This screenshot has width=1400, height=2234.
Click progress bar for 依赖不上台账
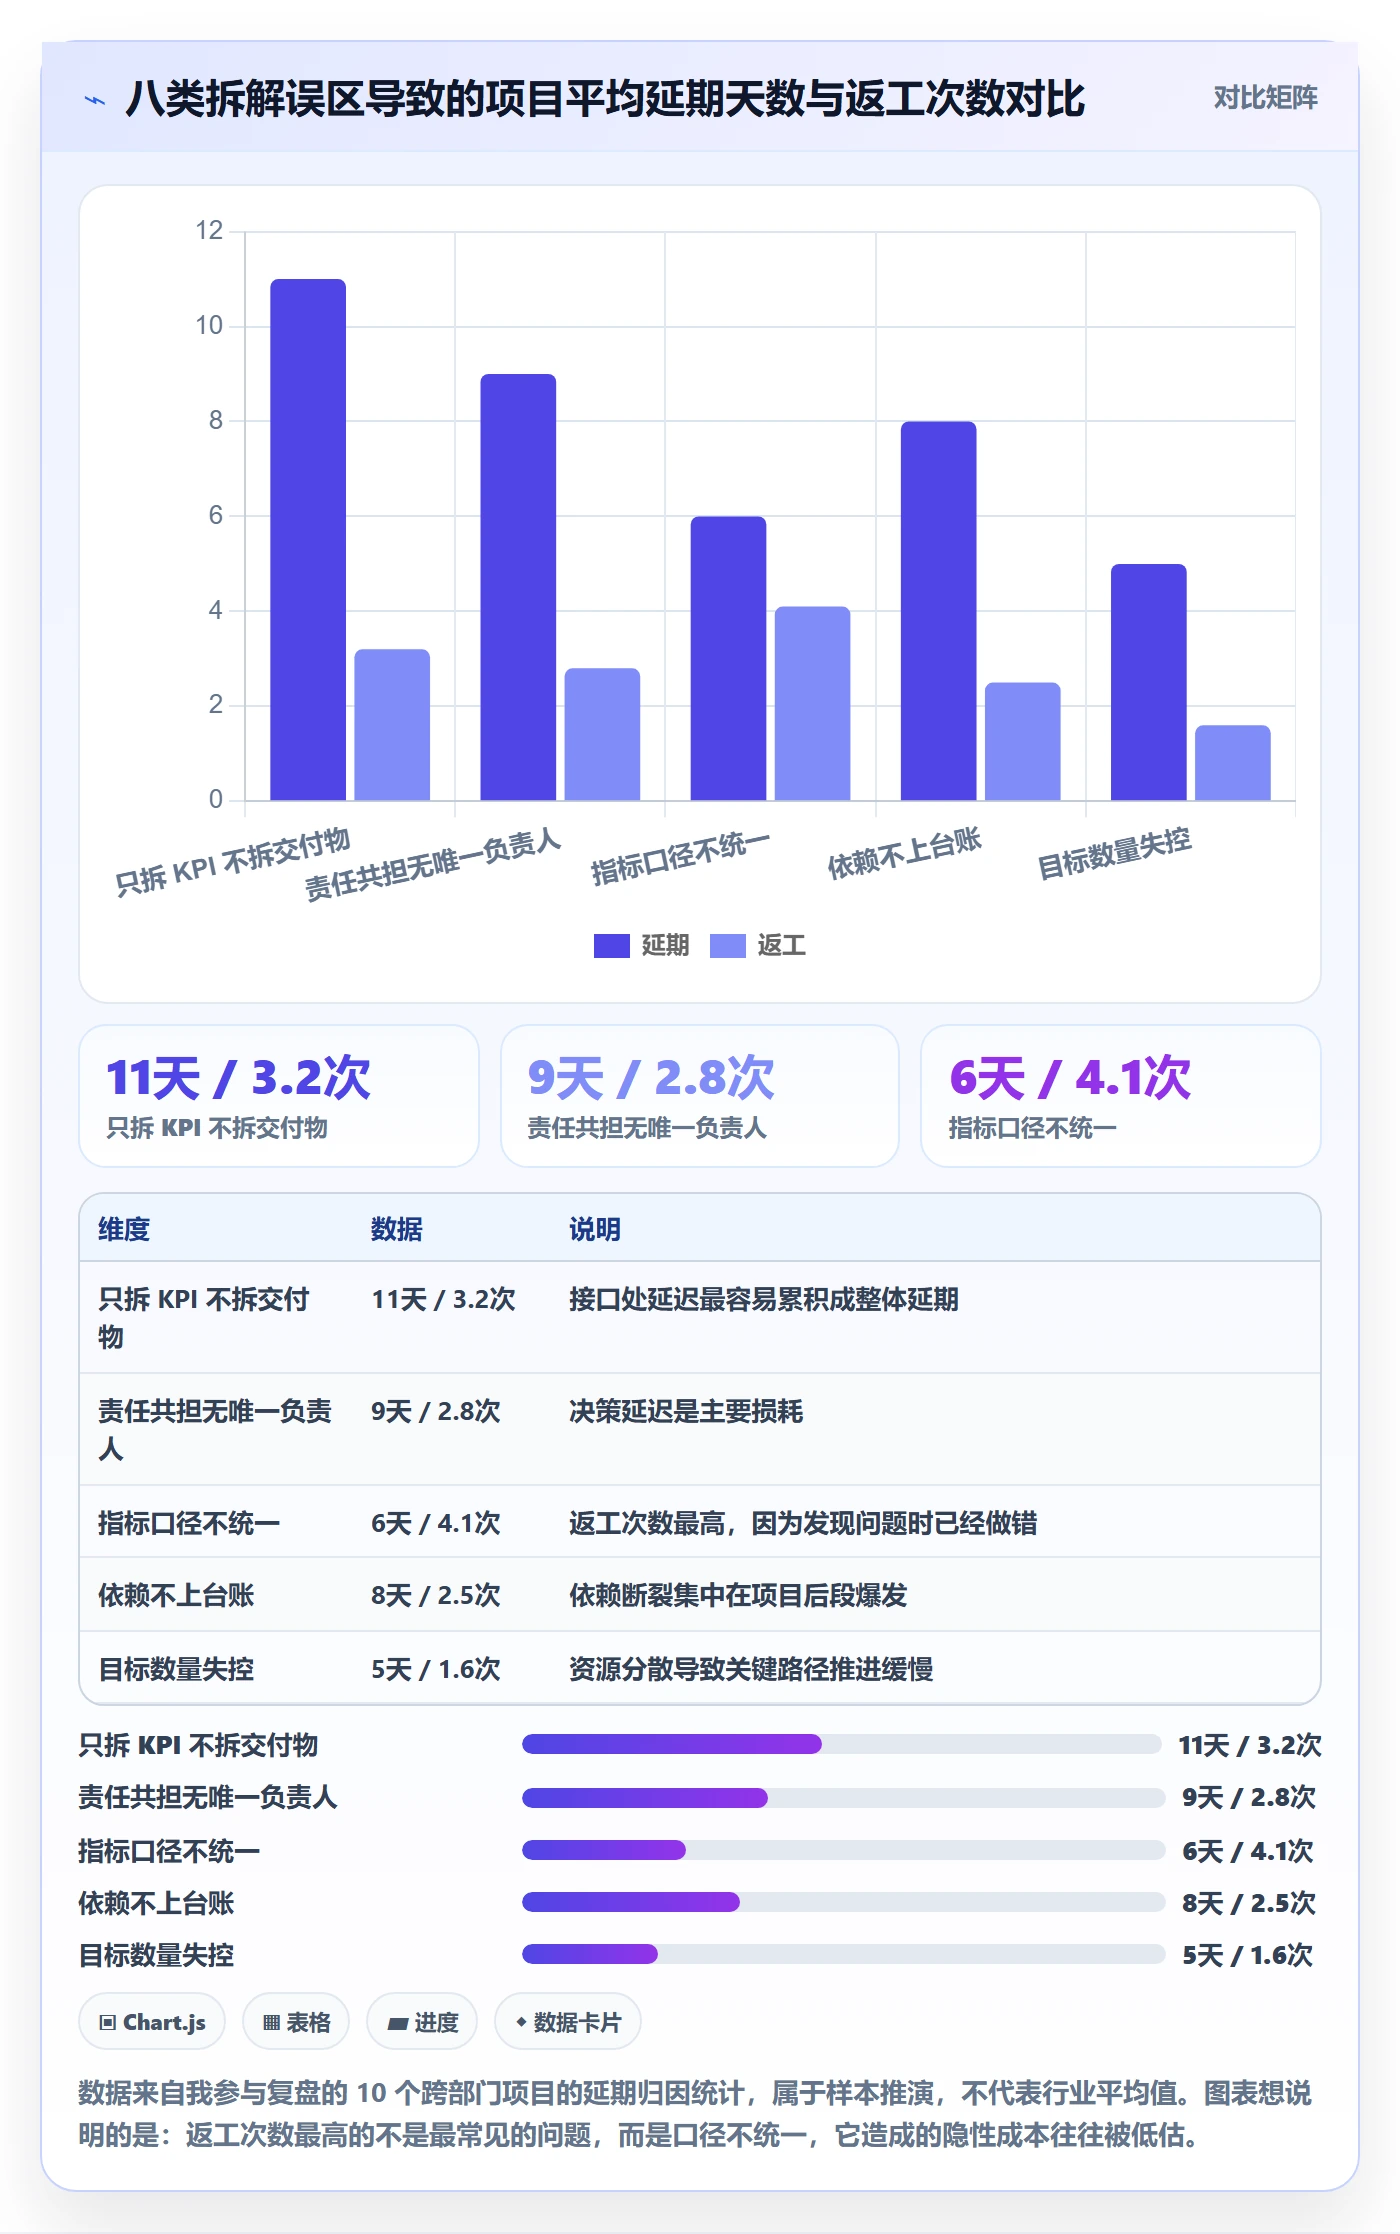pos(844,1902)
